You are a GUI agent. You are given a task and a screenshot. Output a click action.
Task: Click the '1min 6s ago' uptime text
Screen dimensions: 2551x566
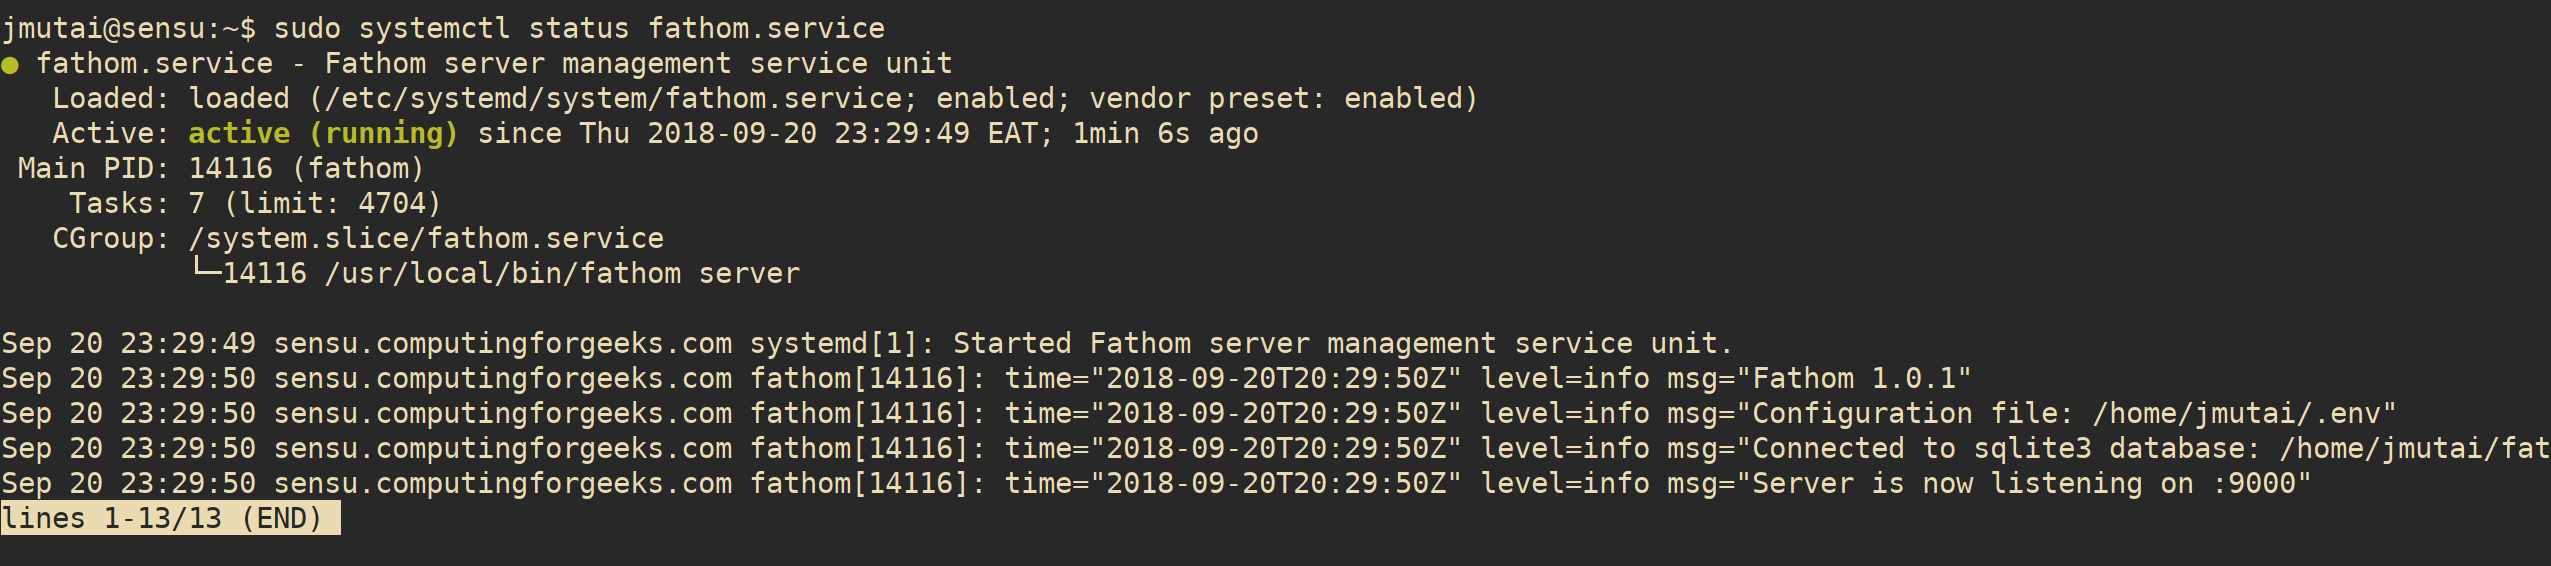1166,134
